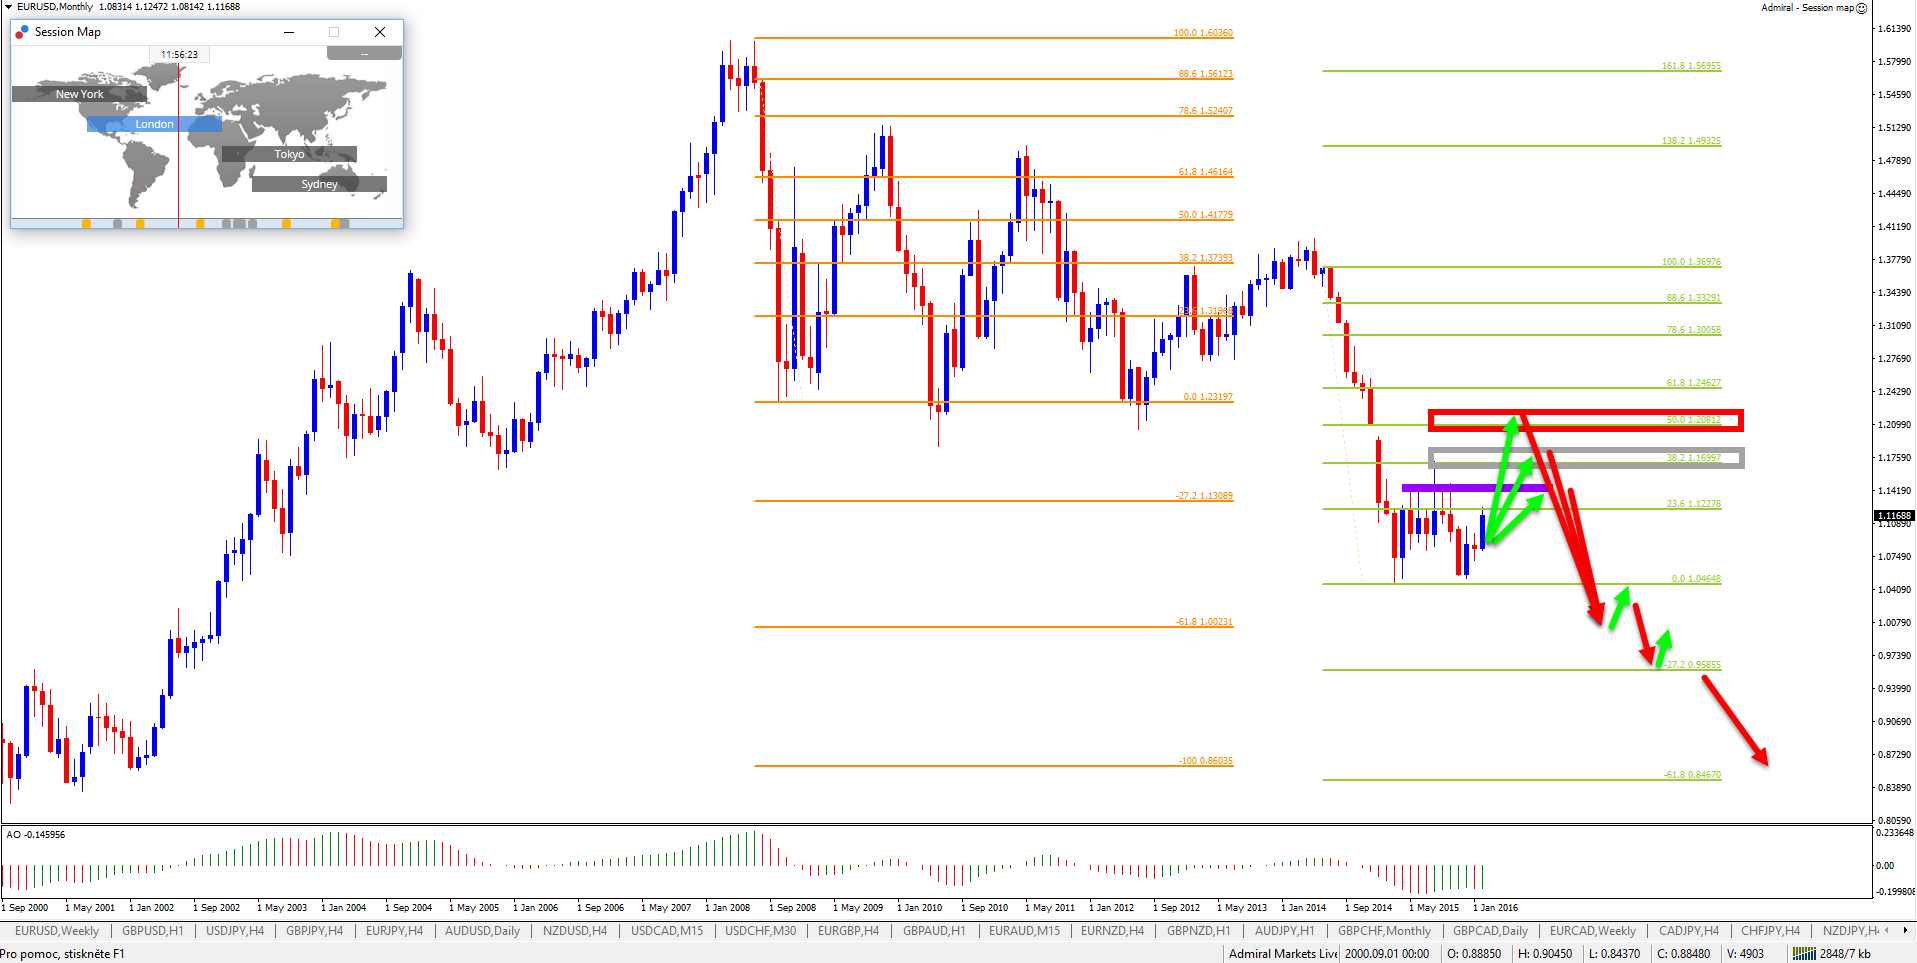The width and height of the screenshot is (1917, 963).
Task: Switch to the GBPUSD,H1 chart tab
Action: (x=152, y=931)
